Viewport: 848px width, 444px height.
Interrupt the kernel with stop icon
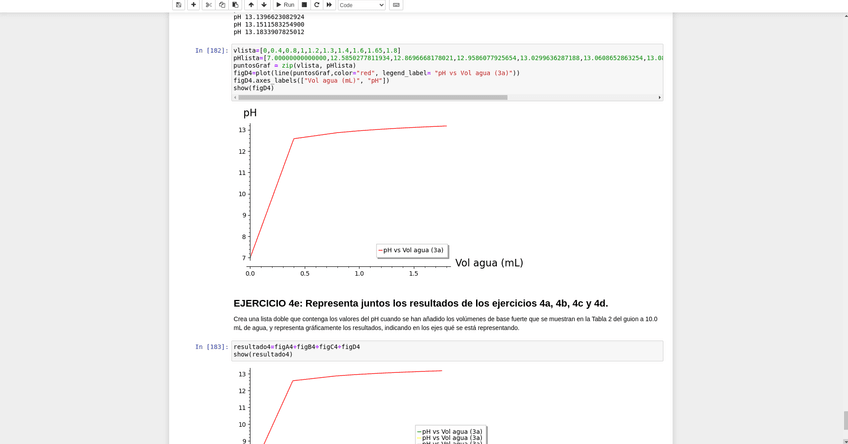[304, 5]
